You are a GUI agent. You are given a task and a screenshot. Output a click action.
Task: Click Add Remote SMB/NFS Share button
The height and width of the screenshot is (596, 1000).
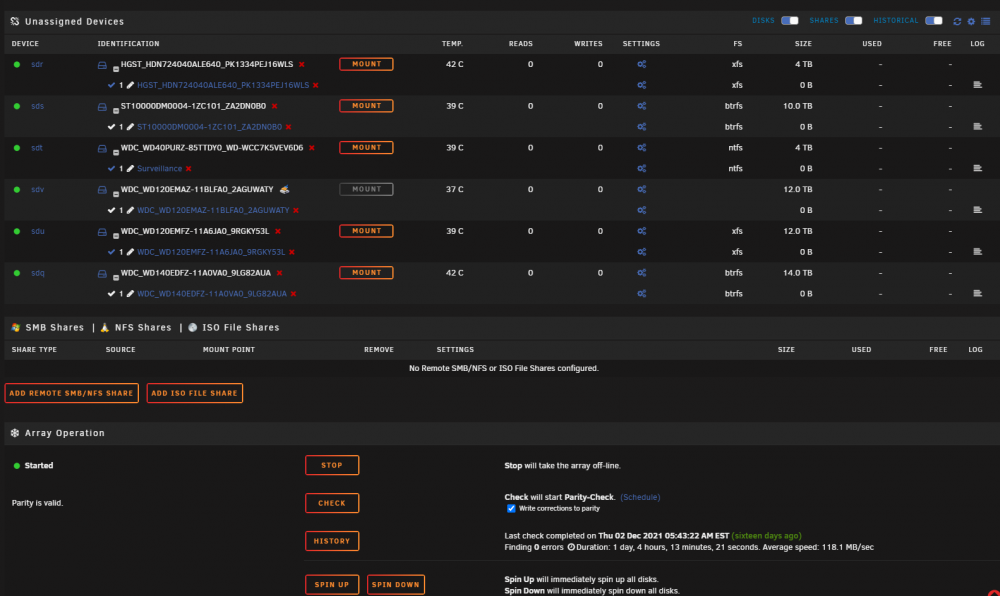tap(71, 393)
